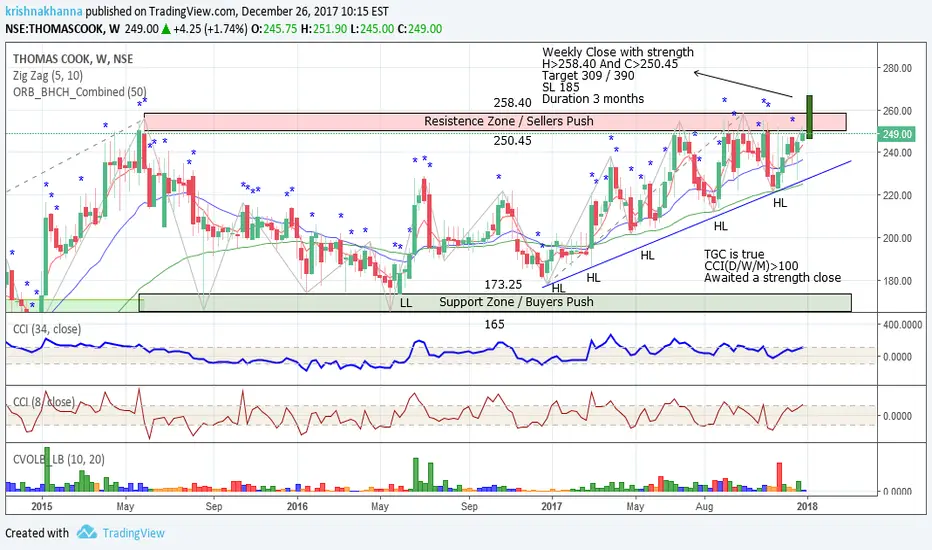The image size is (932, 550).
Task: Select the ORB_BHCH_Combined (50) indicator label
Action: pyautogui.click(x=80, y=92)
